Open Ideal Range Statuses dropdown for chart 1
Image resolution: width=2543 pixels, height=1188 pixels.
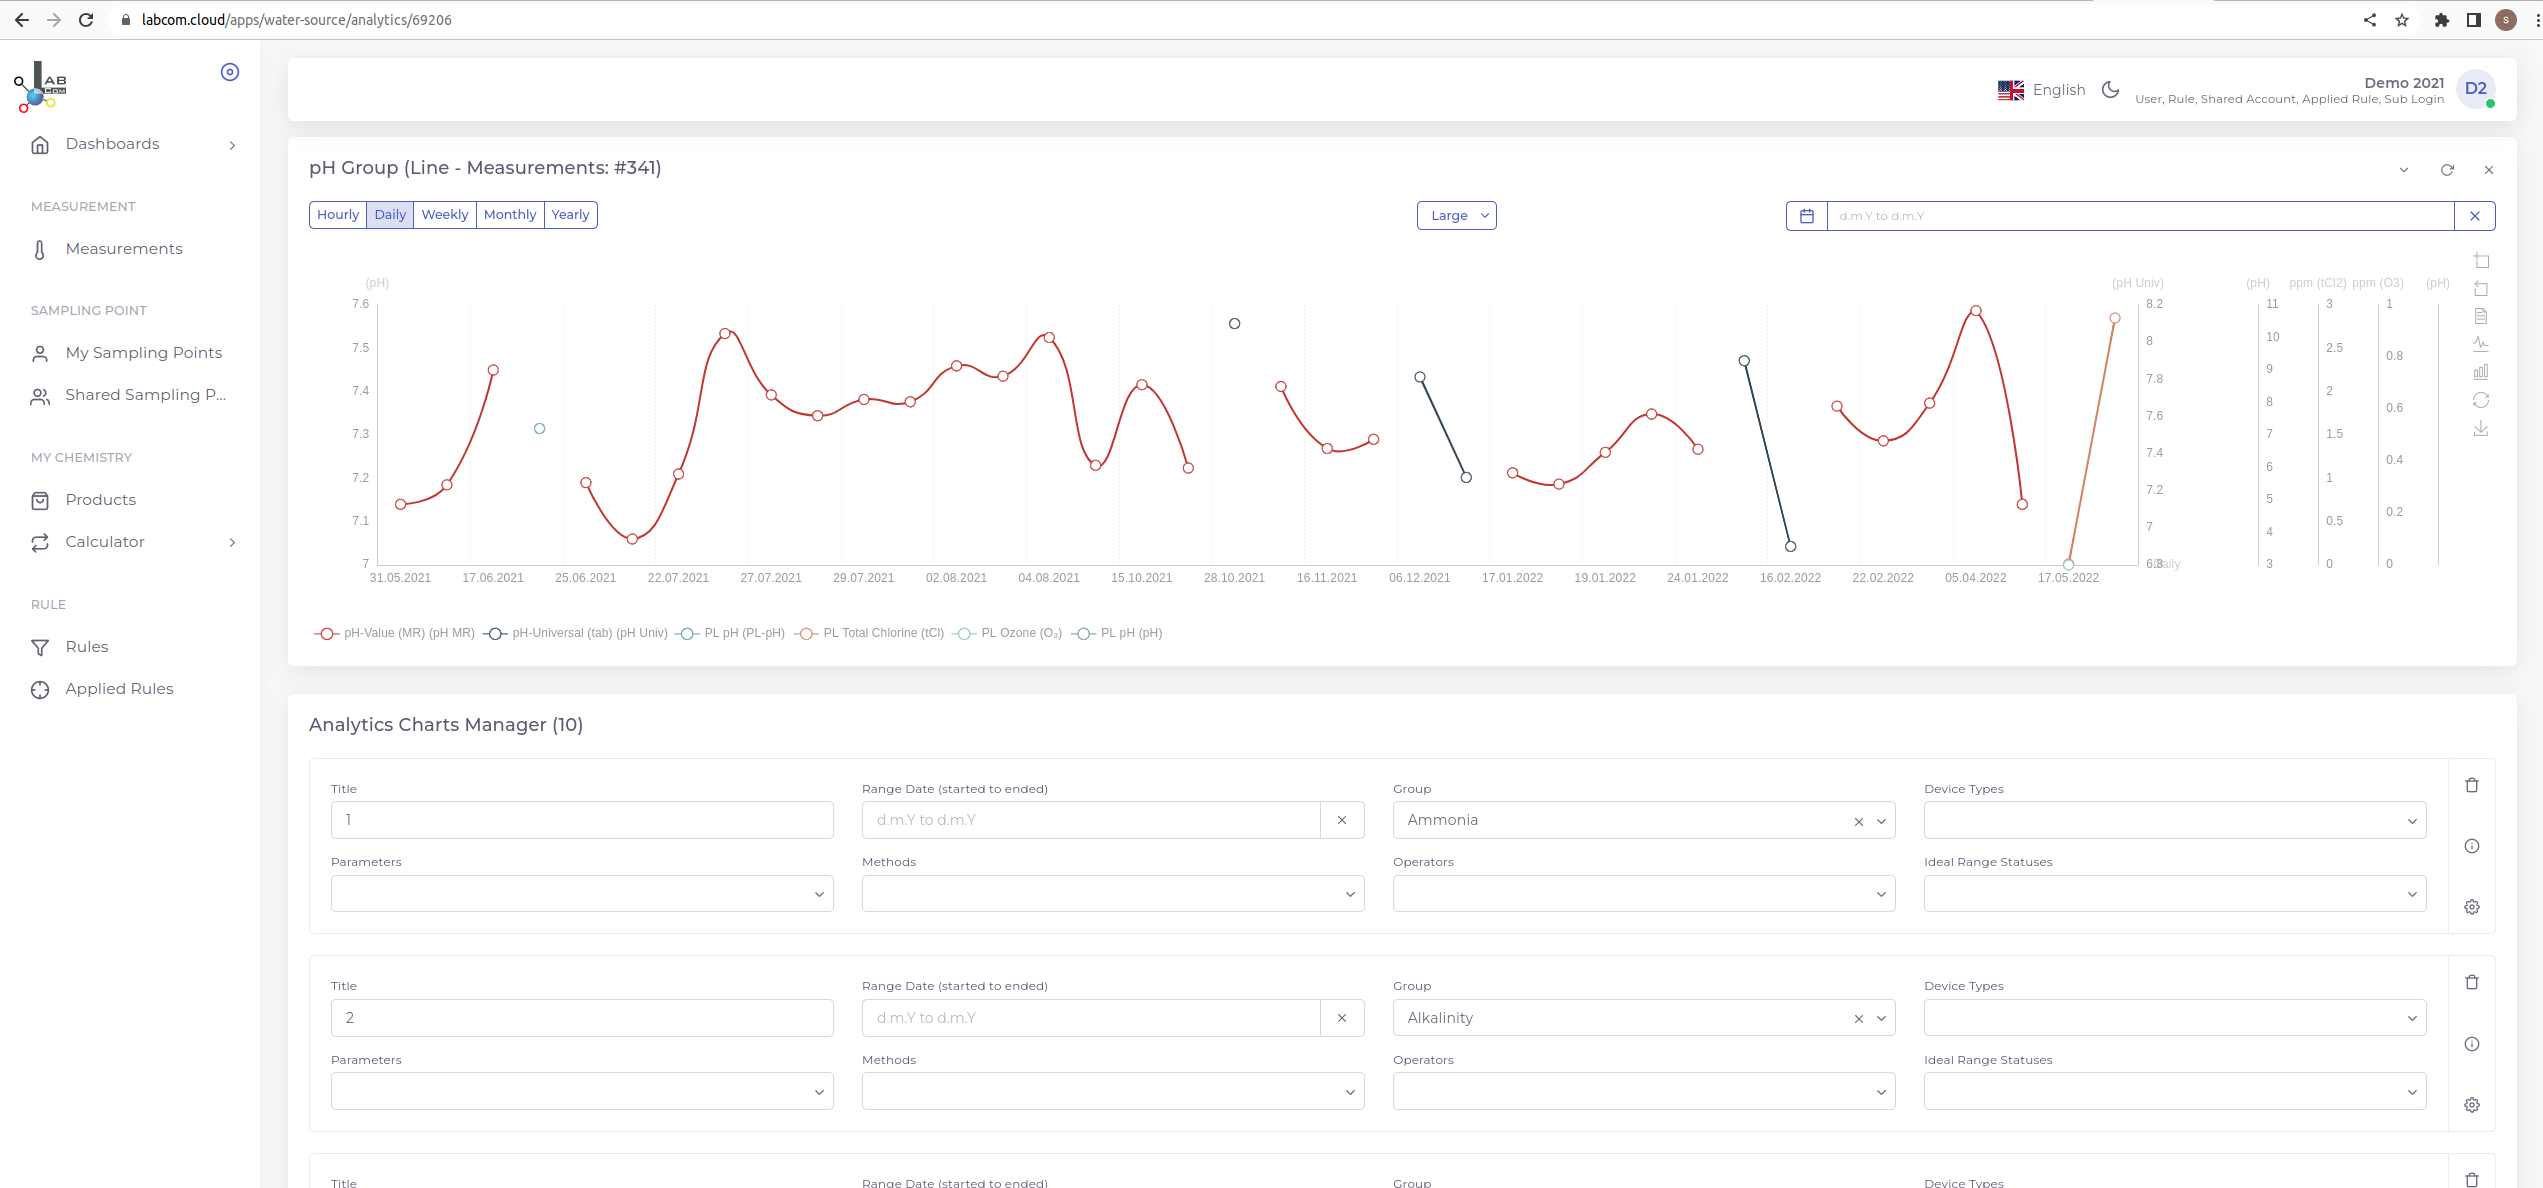click(2175, 894)
